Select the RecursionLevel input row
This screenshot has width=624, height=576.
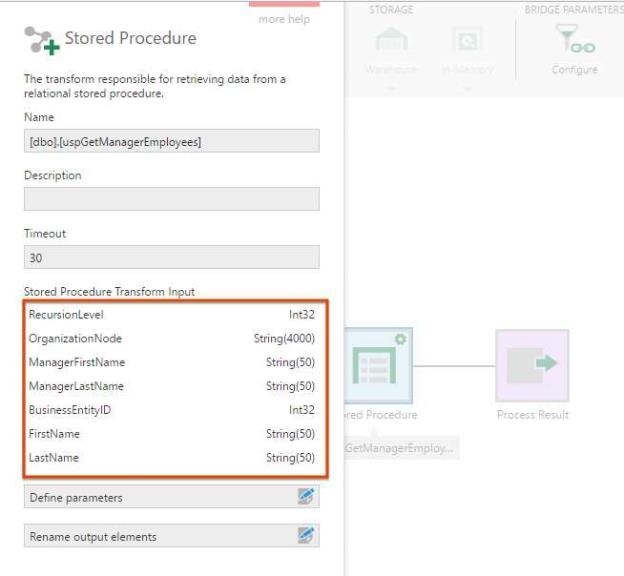coord(171,315)
